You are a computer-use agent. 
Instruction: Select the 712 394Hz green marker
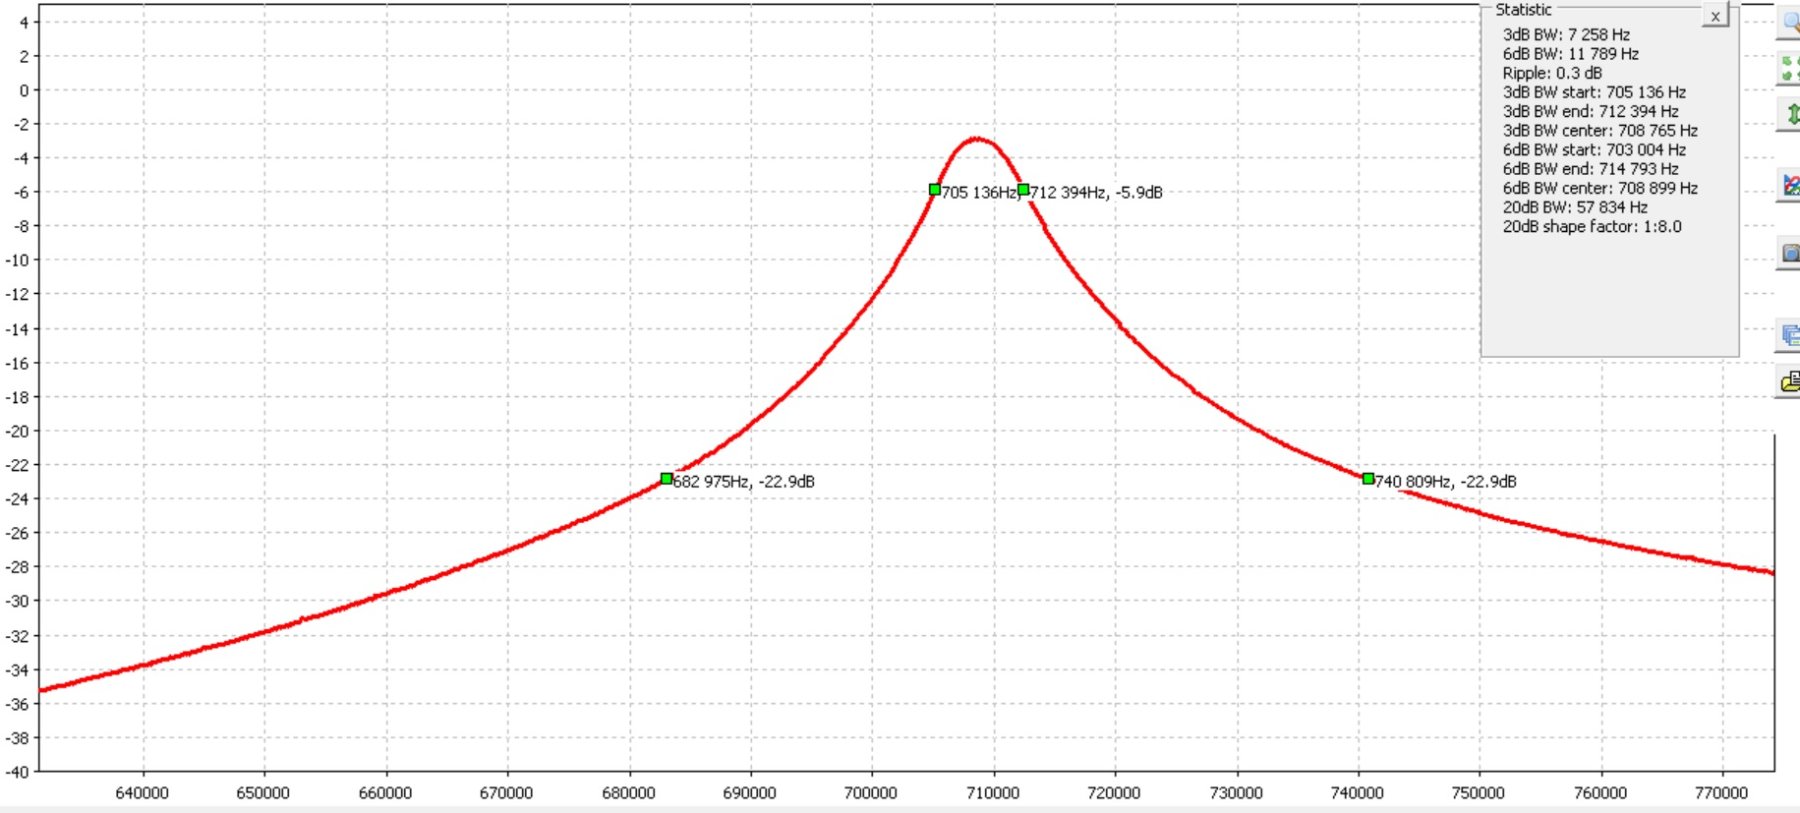1023,189
